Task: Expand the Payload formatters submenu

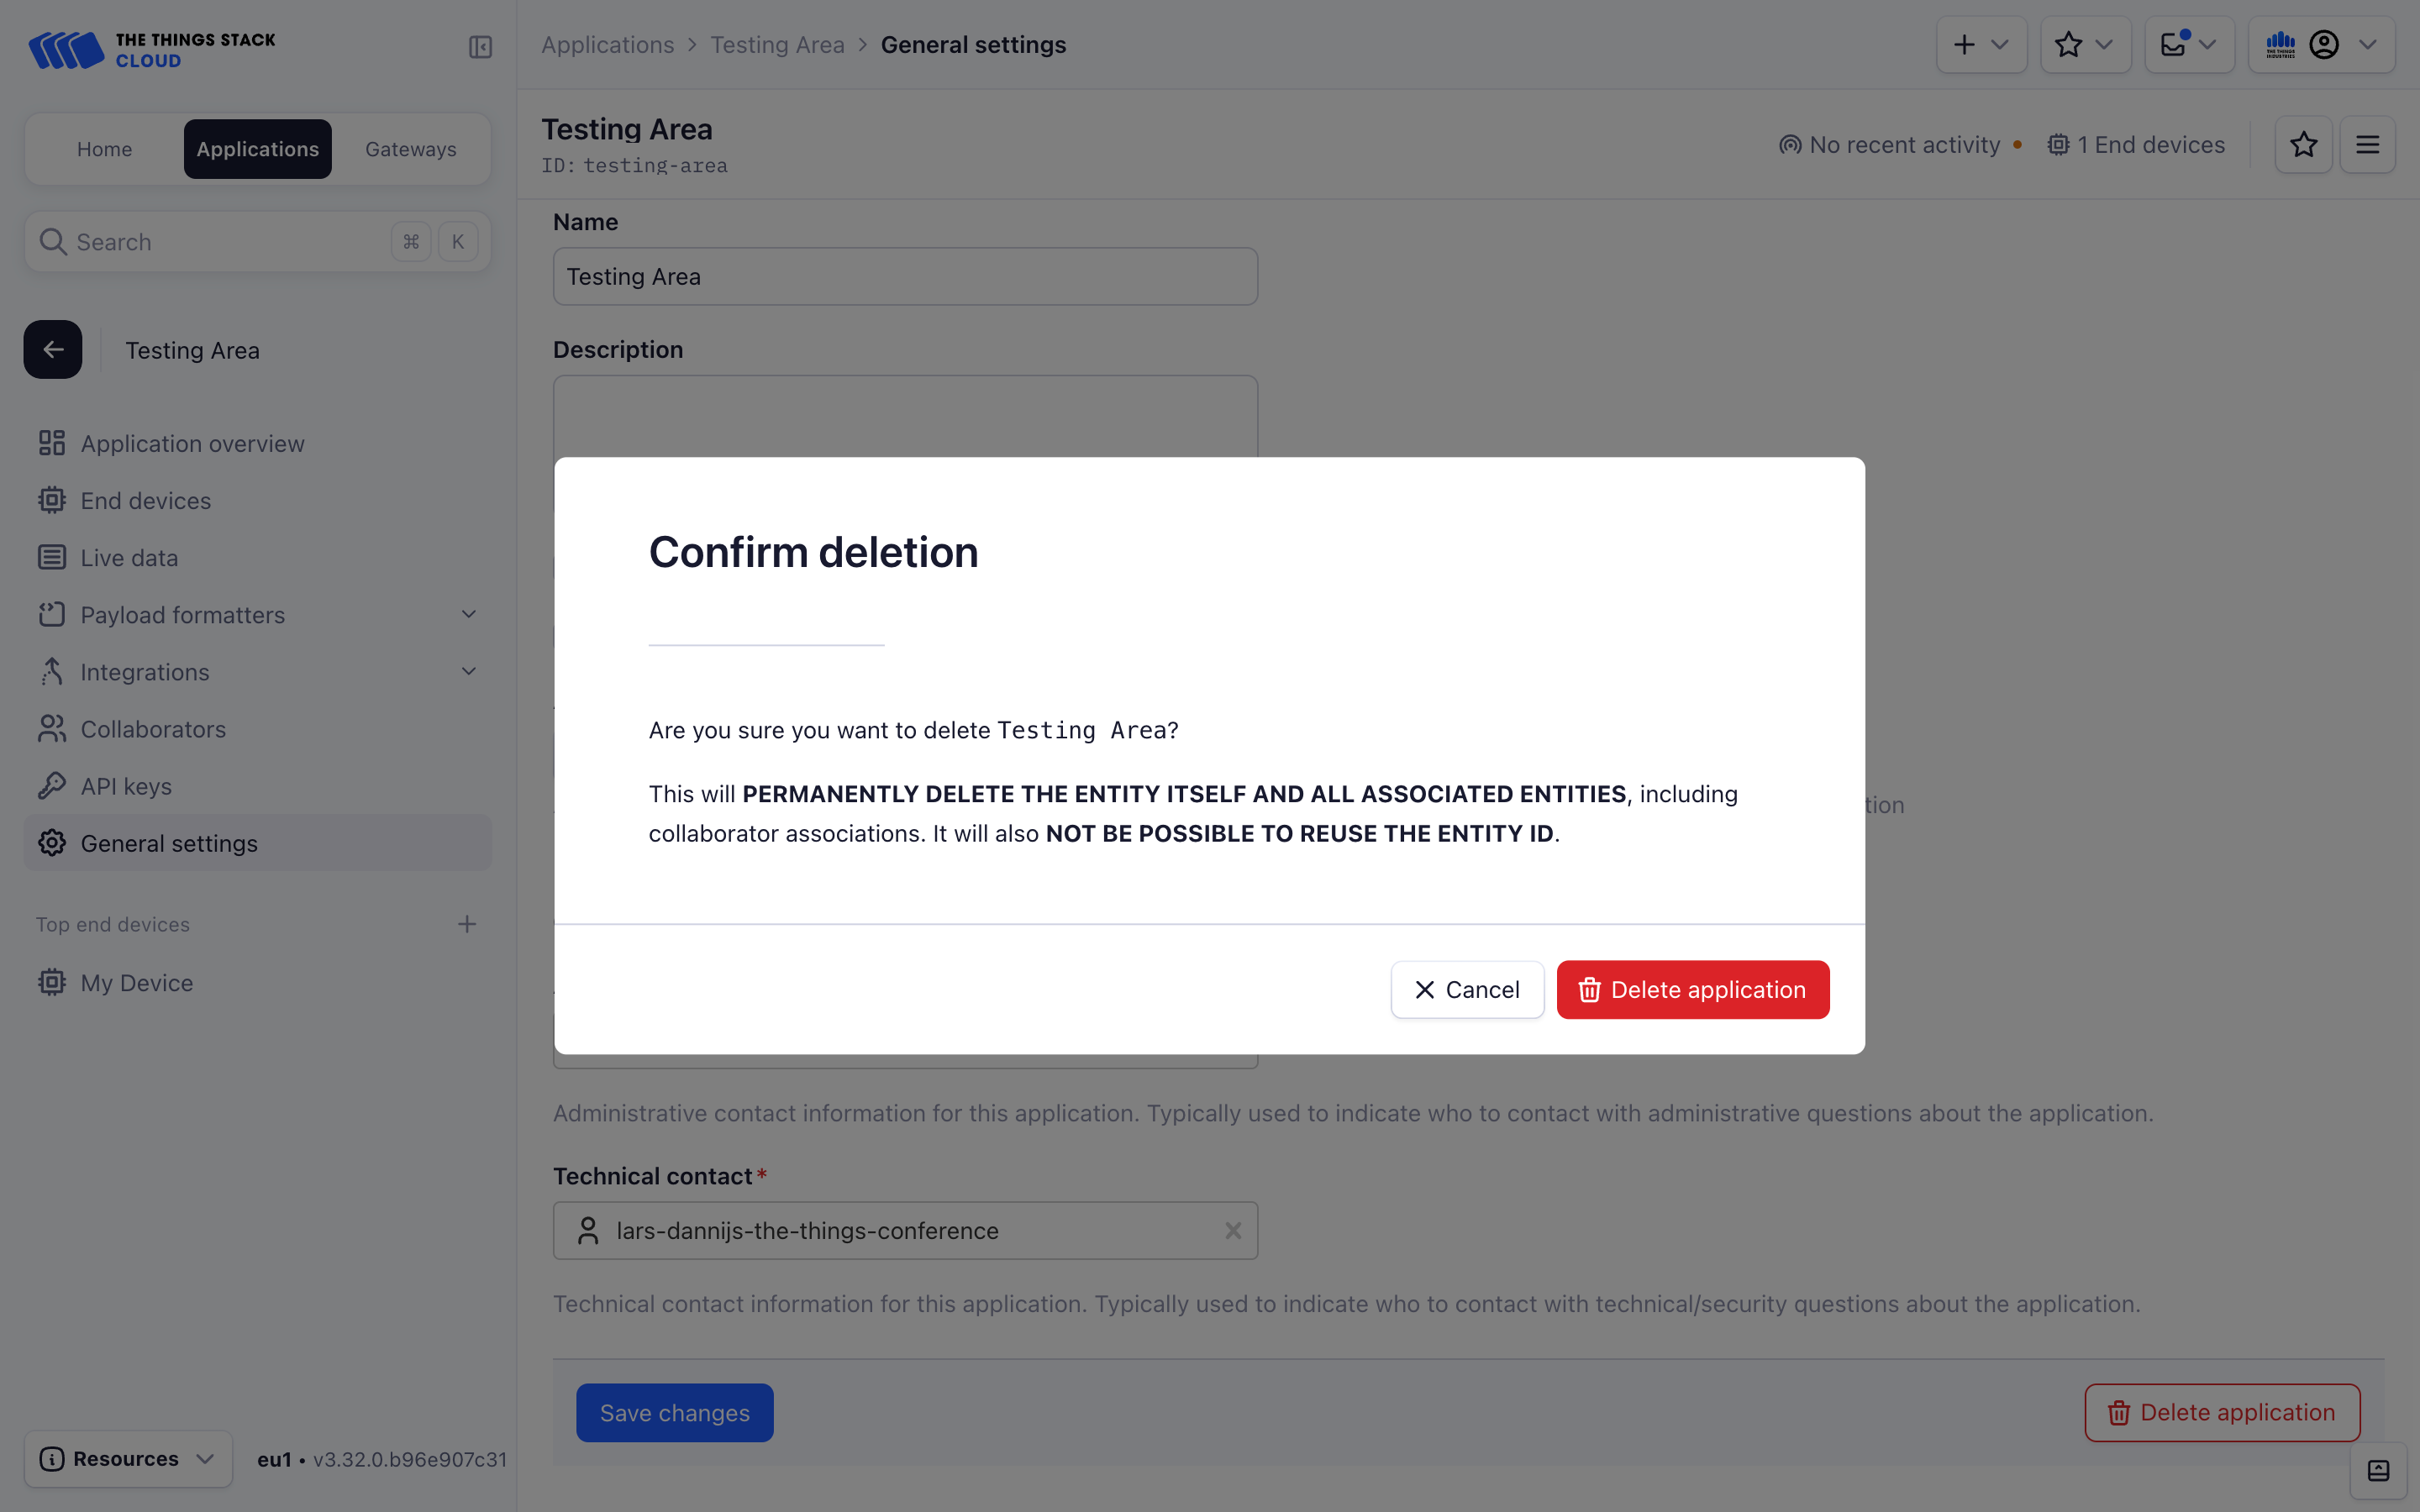Action: point(468,615)
